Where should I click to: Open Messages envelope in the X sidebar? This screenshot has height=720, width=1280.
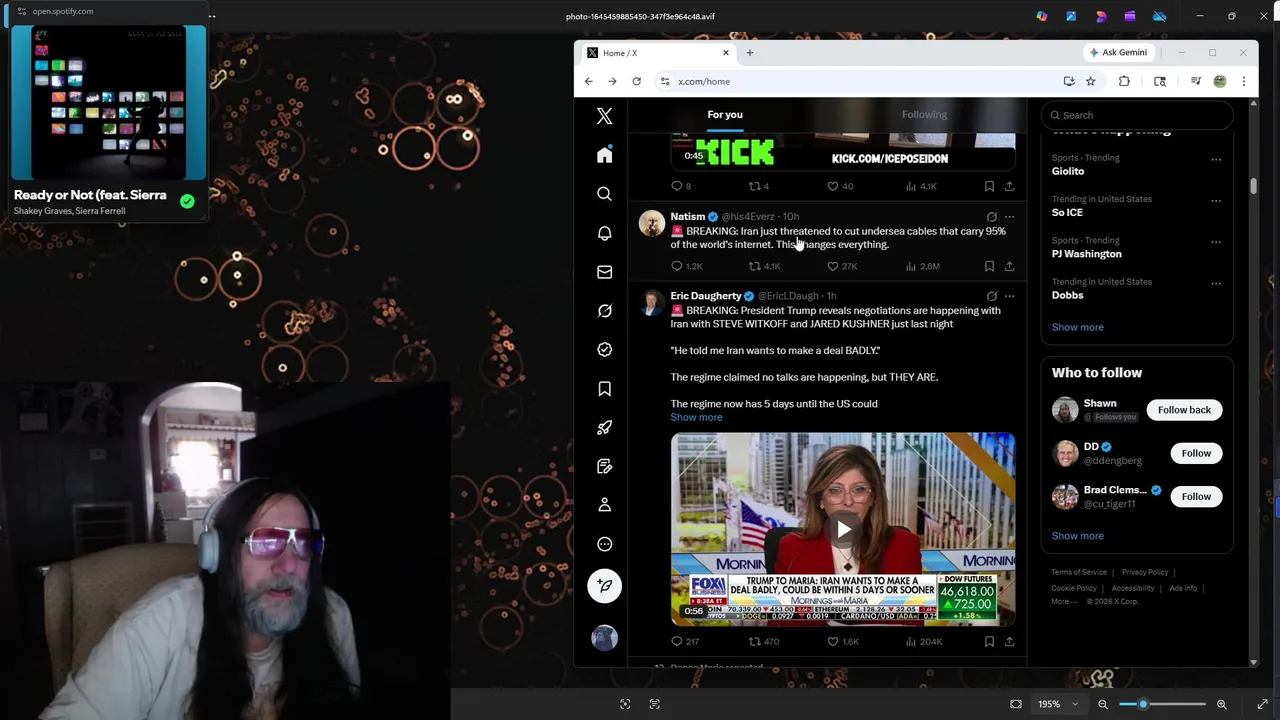pyautogui.click(x=604, y=272)
